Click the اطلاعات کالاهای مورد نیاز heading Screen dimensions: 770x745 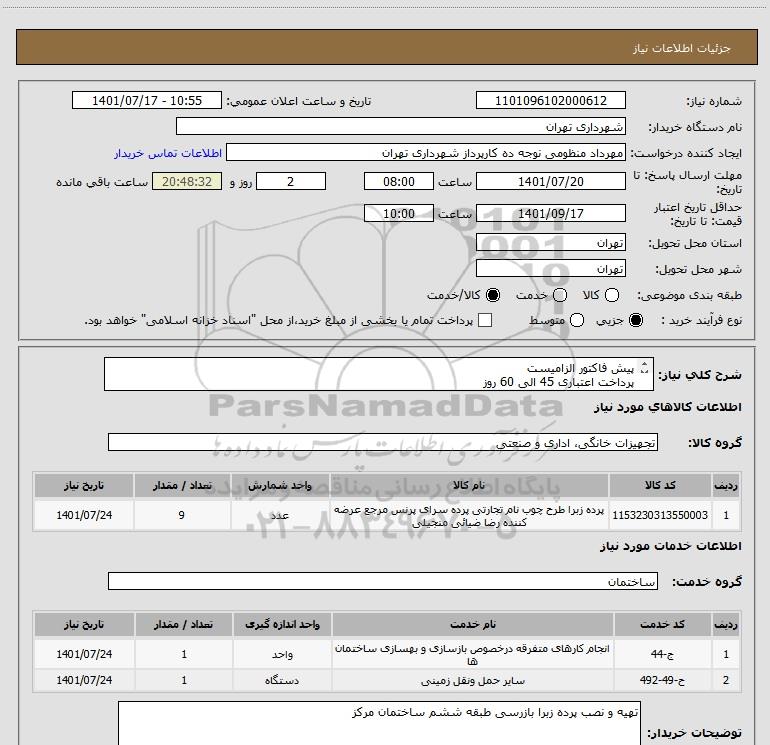click(667, 407)
